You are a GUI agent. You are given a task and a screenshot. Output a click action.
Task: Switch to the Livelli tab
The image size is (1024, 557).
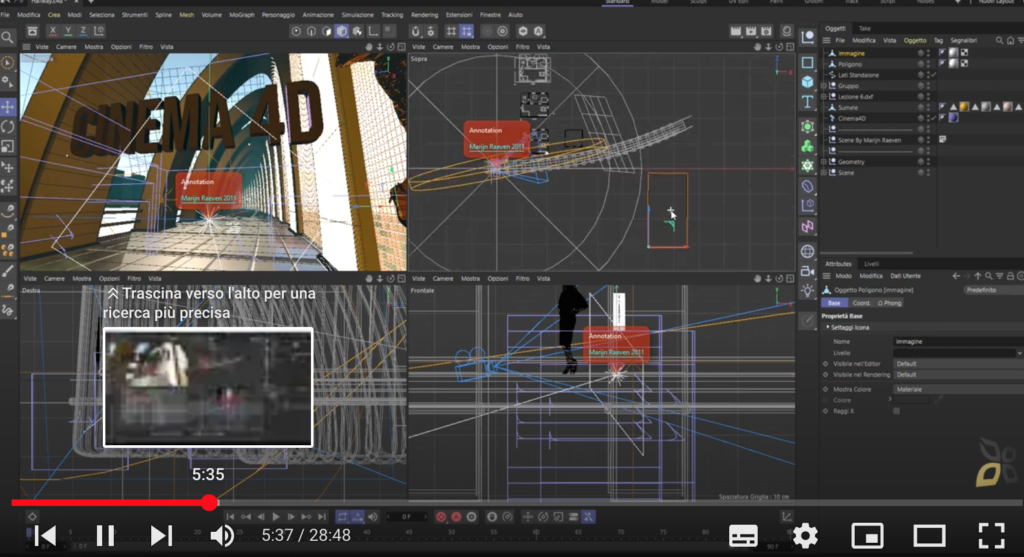click(872, 264)
